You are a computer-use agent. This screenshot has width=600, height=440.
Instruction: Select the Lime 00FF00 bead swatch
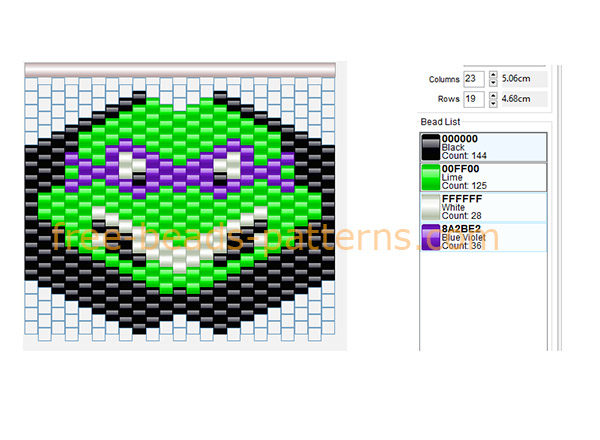(x=430, y=177)
